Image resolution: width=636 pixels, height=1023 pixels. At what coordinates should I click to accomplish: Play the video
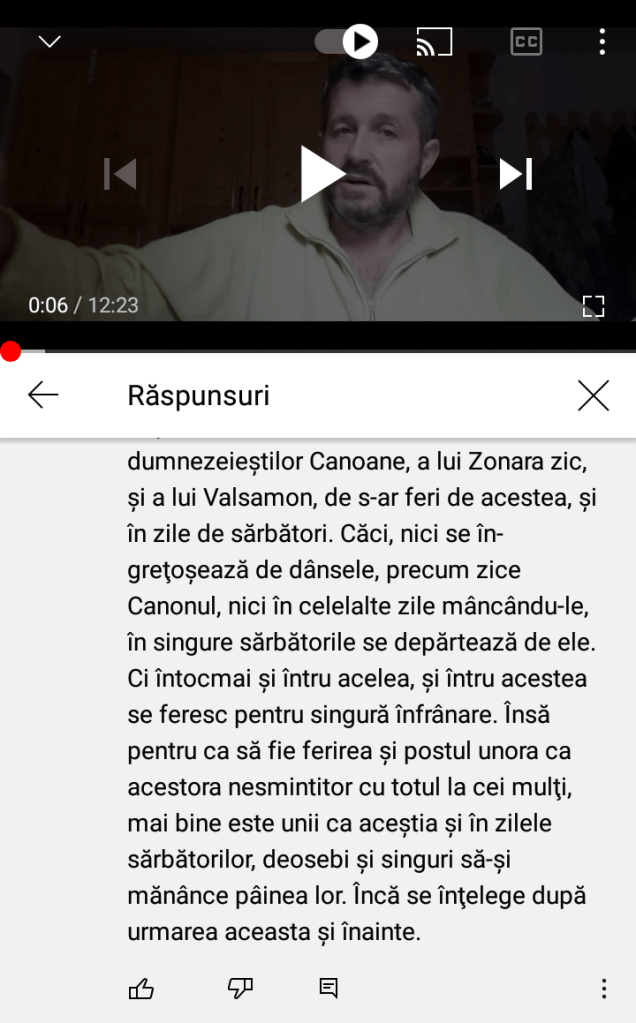tap(322, 174)
